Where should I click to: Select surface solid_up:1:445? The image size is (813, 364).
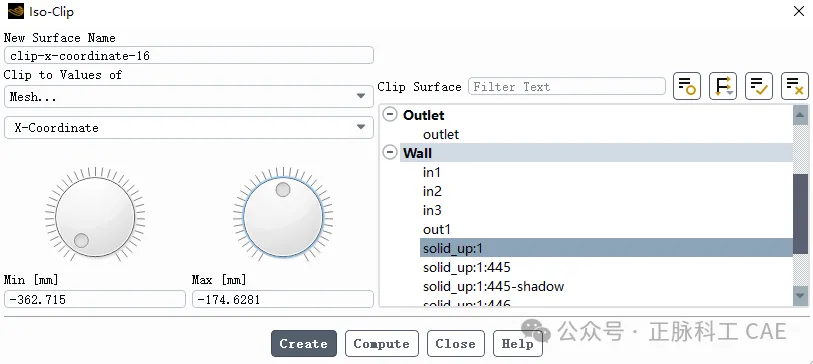pos(467,267)
